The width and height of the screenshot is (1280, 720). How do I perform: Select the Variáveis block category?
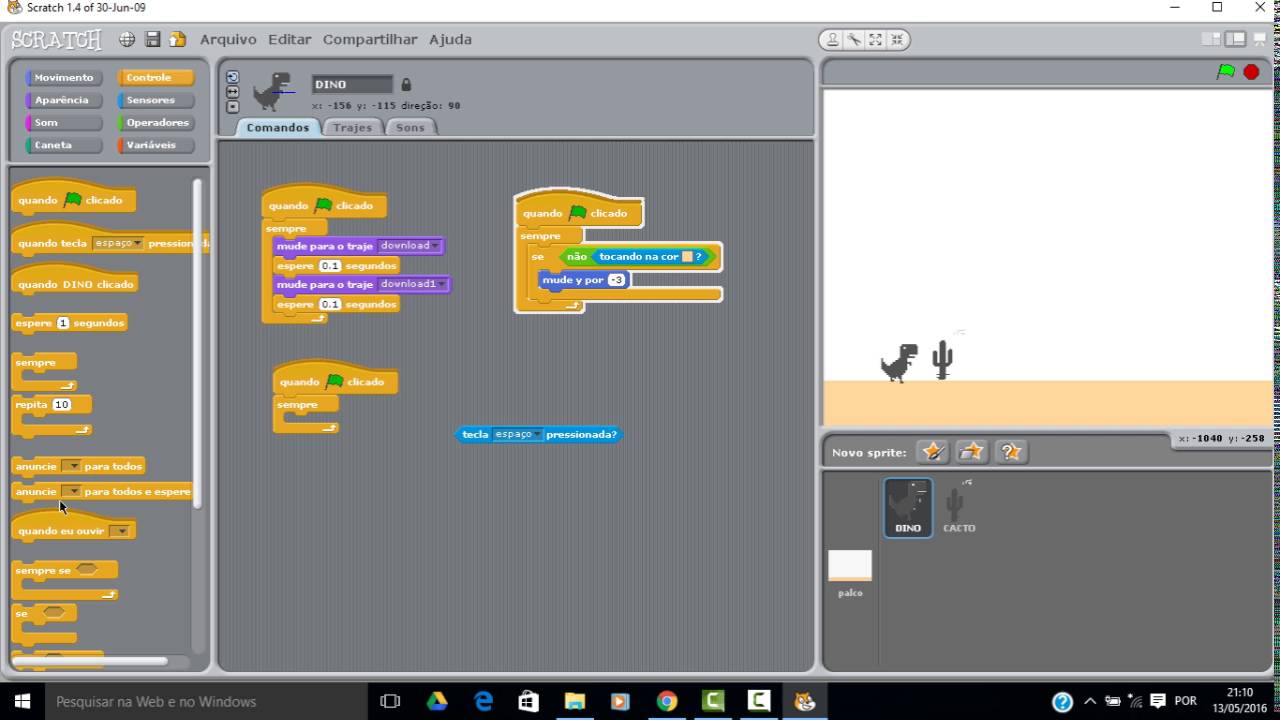(x=155, y=145)
